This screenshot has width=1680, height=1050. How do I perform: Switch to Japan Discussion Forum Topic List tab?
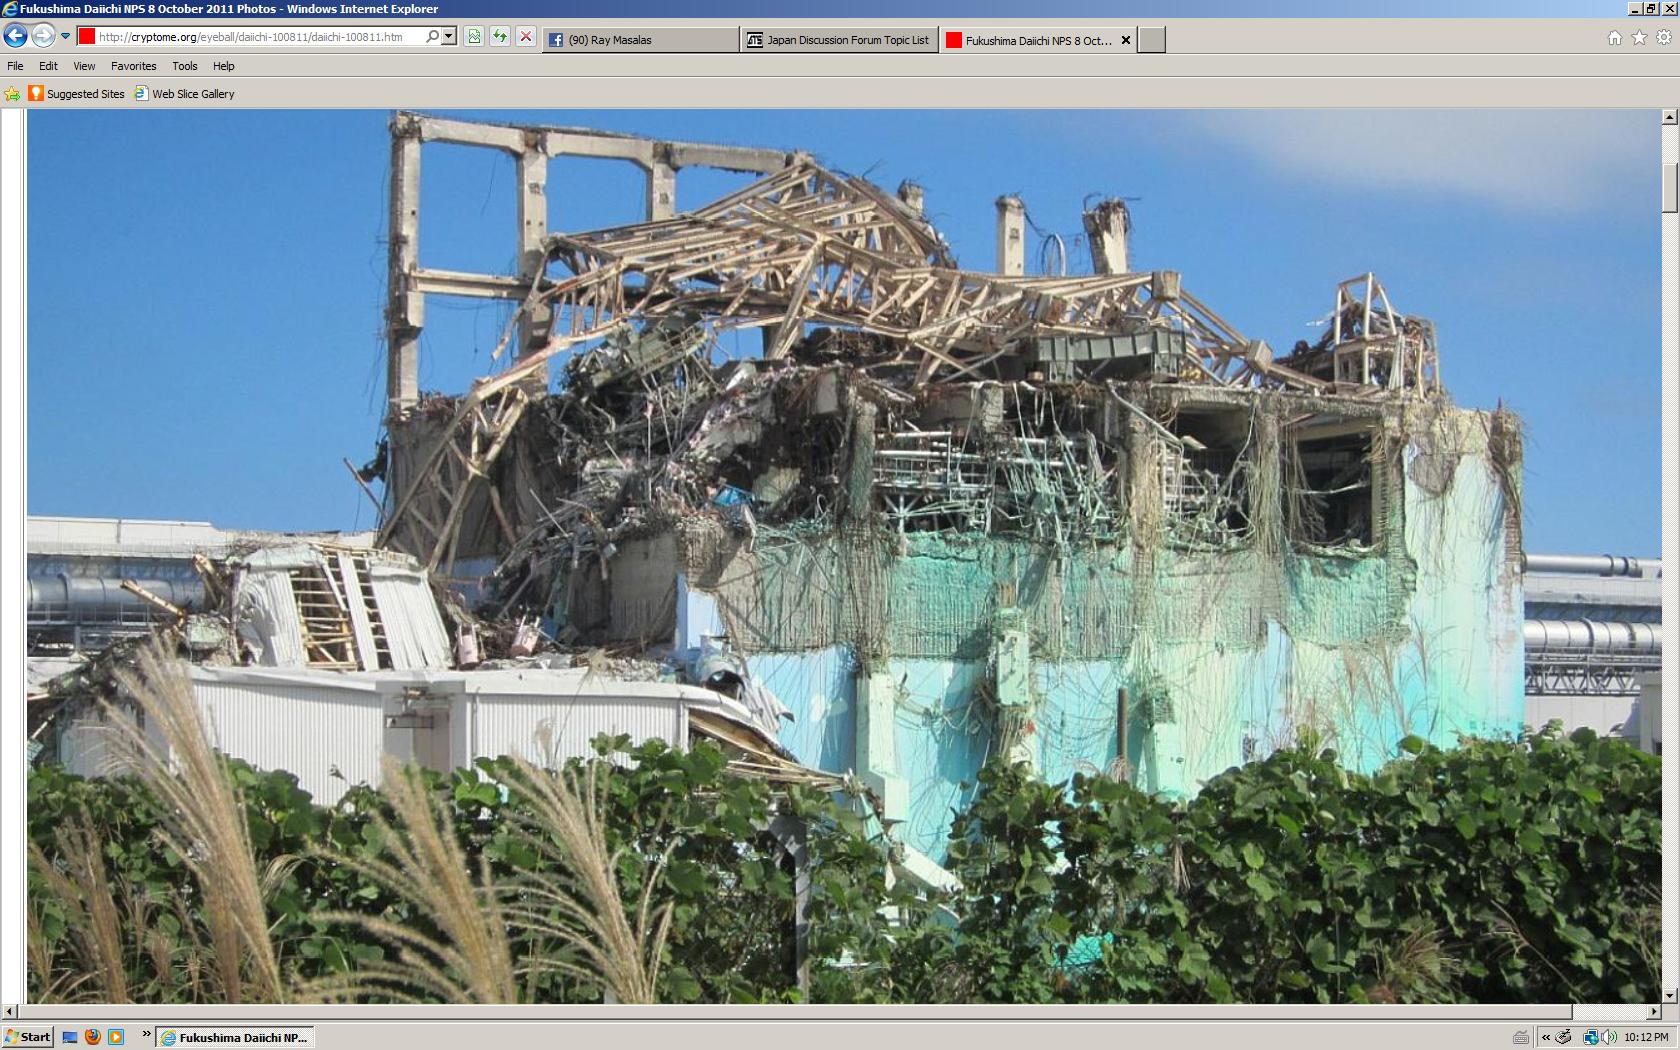pyautogui.click(x=839, y=40)
